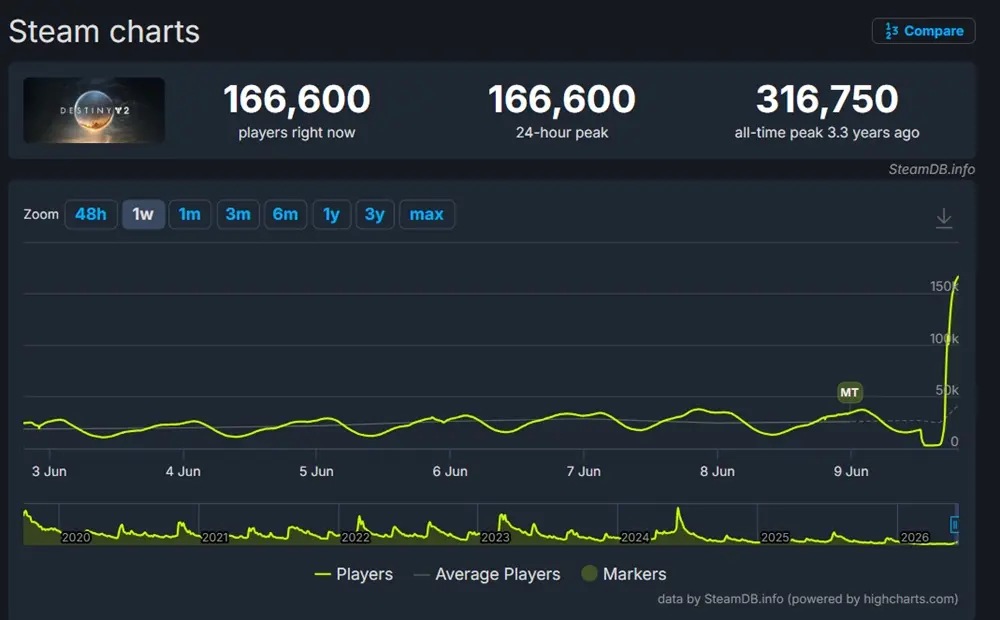Toggle Markers visibility in legend
Viewport: 1000px width, 620px height.
pos(624,574)
